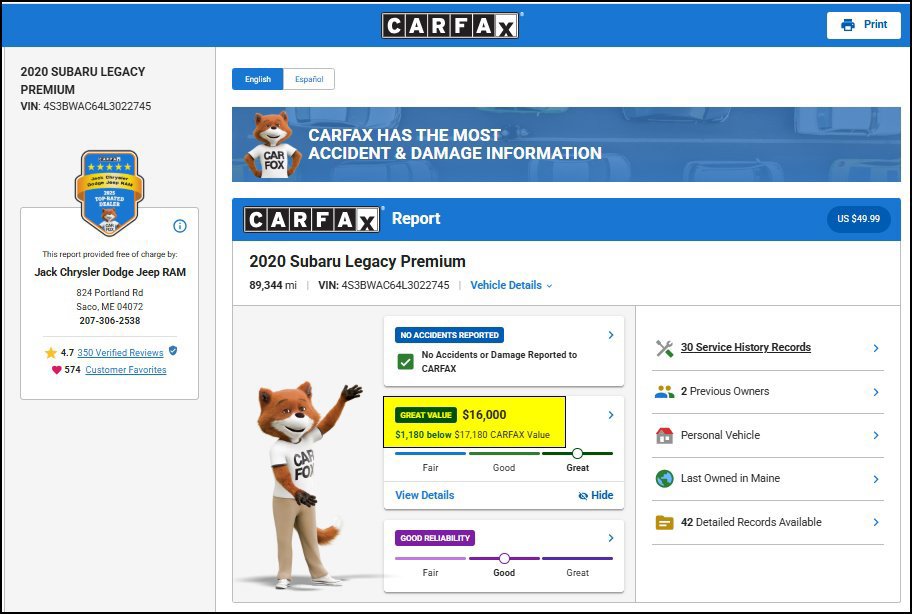This screenshot has width=912, height=614.
Task: Open 30 Service History Records row
Action: coord(768,348)
